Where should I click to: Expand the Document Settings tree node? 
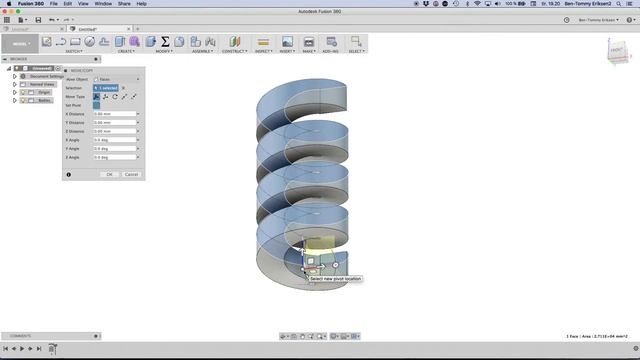15,76
